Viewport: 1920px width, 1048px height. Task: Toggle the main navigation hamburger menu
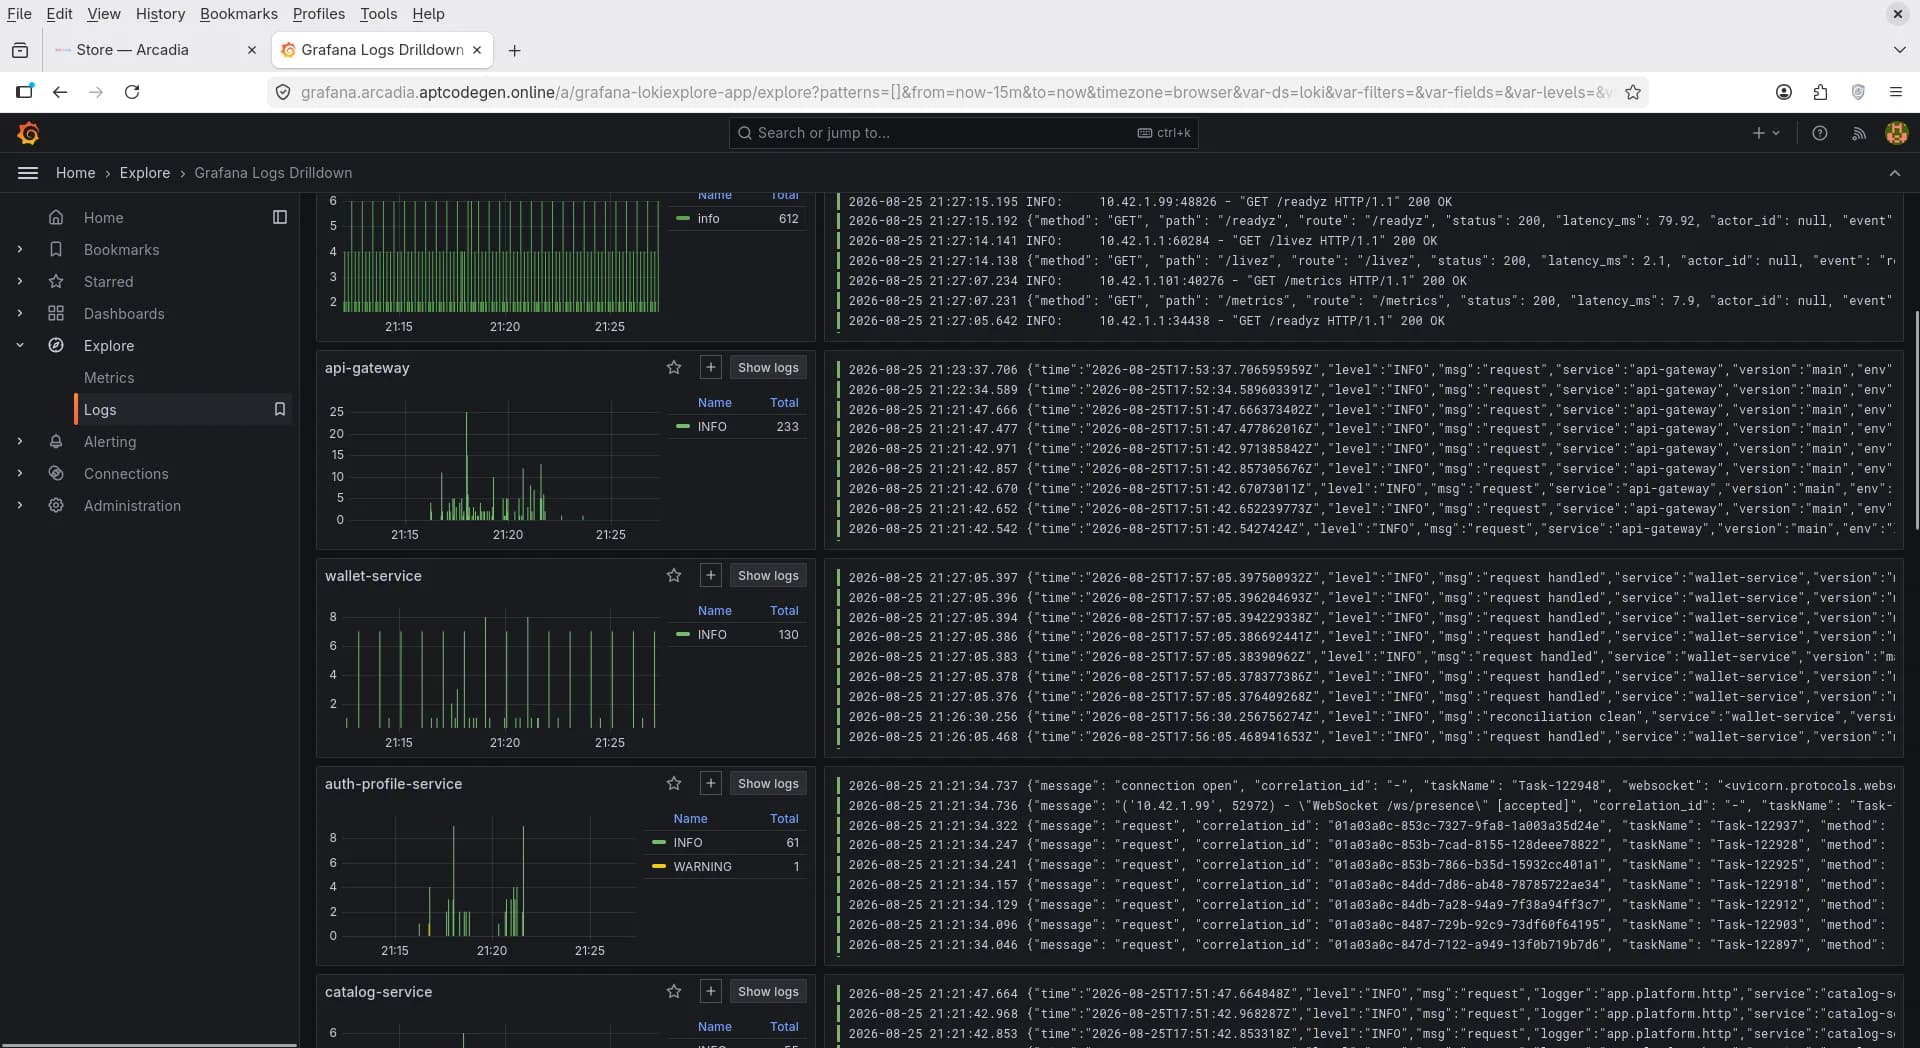click(28, 173)
